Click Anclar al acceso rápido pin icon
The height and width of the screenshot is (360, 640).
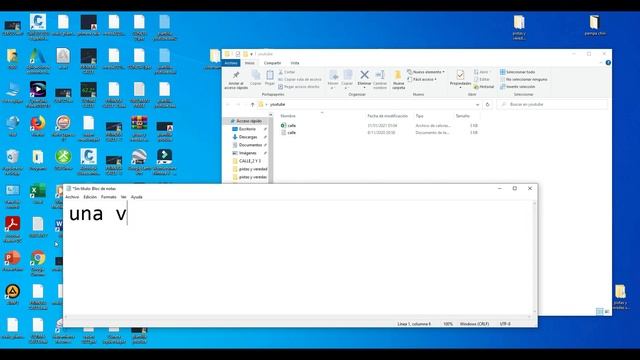tap(236, 75)
